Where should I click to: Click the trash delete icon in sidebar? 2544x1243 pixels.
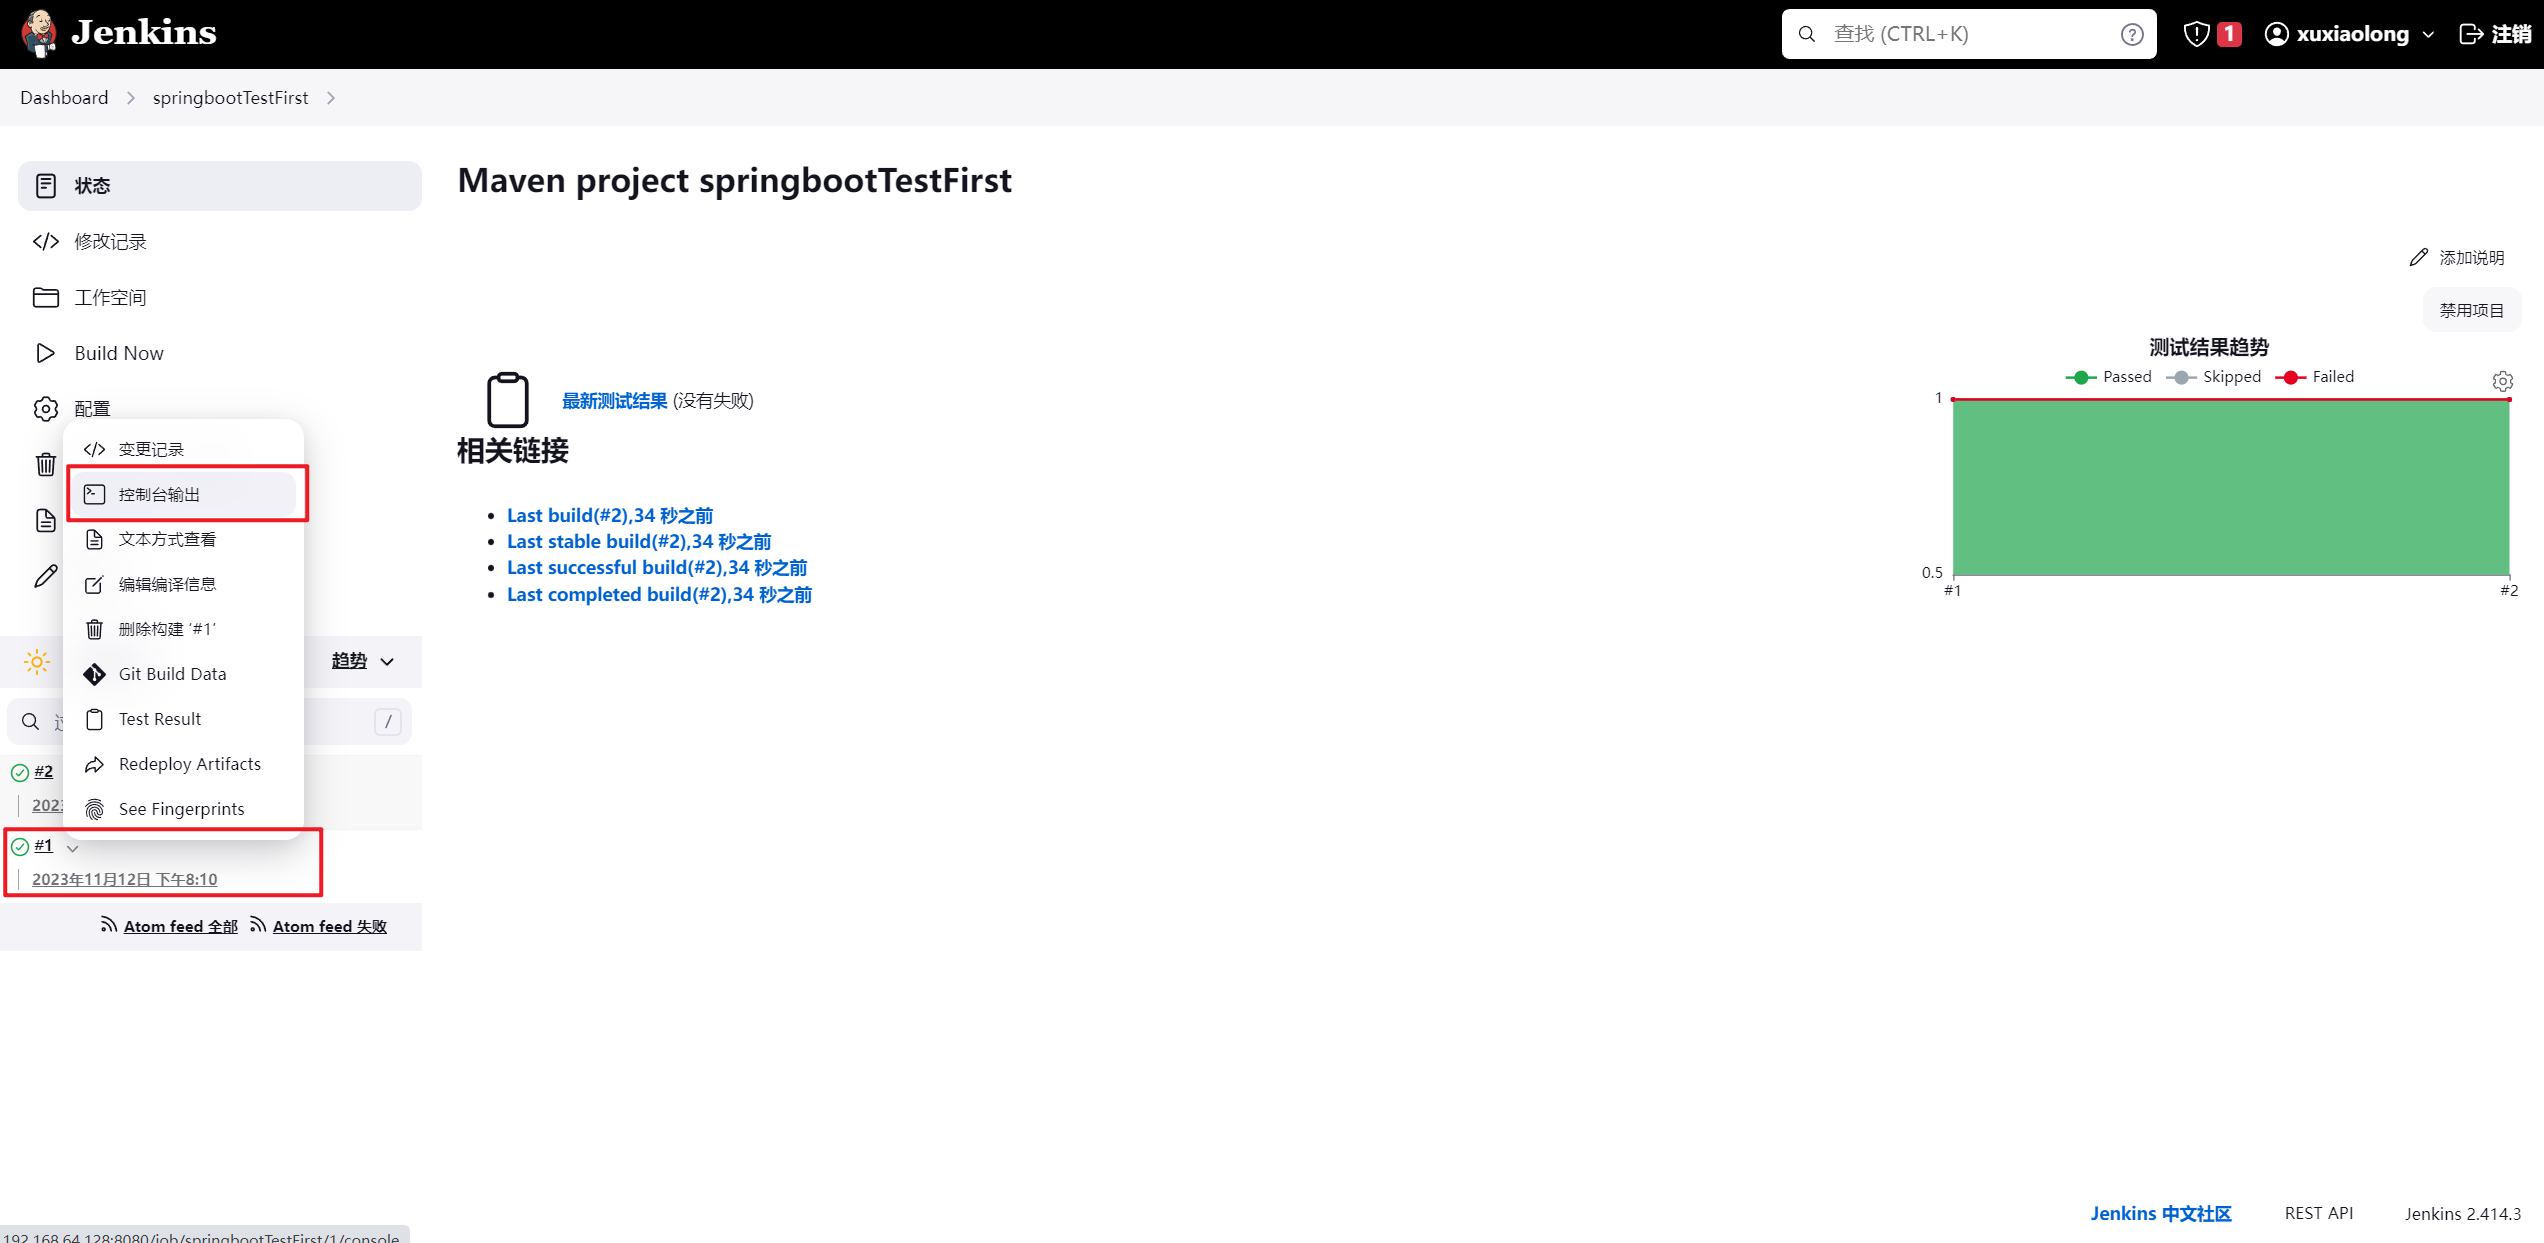[x=46, y=465]
